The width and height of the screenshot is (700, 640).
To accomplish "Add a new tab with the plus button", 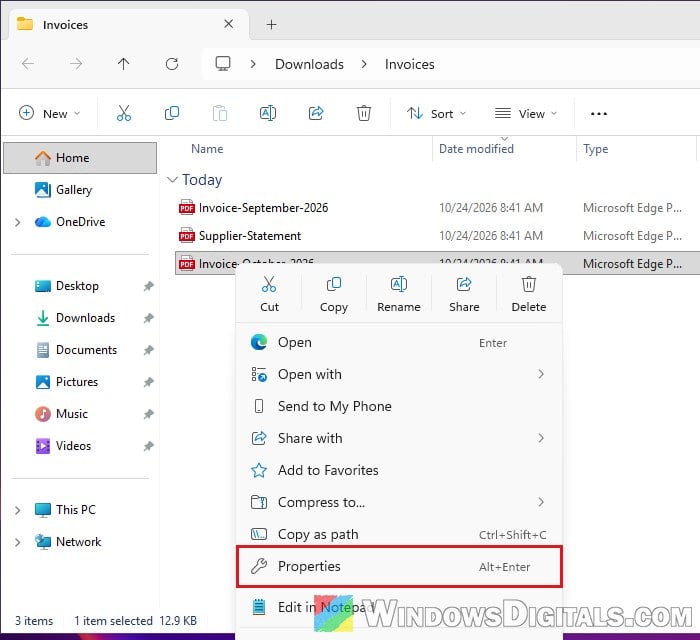I will click(271, 24).
